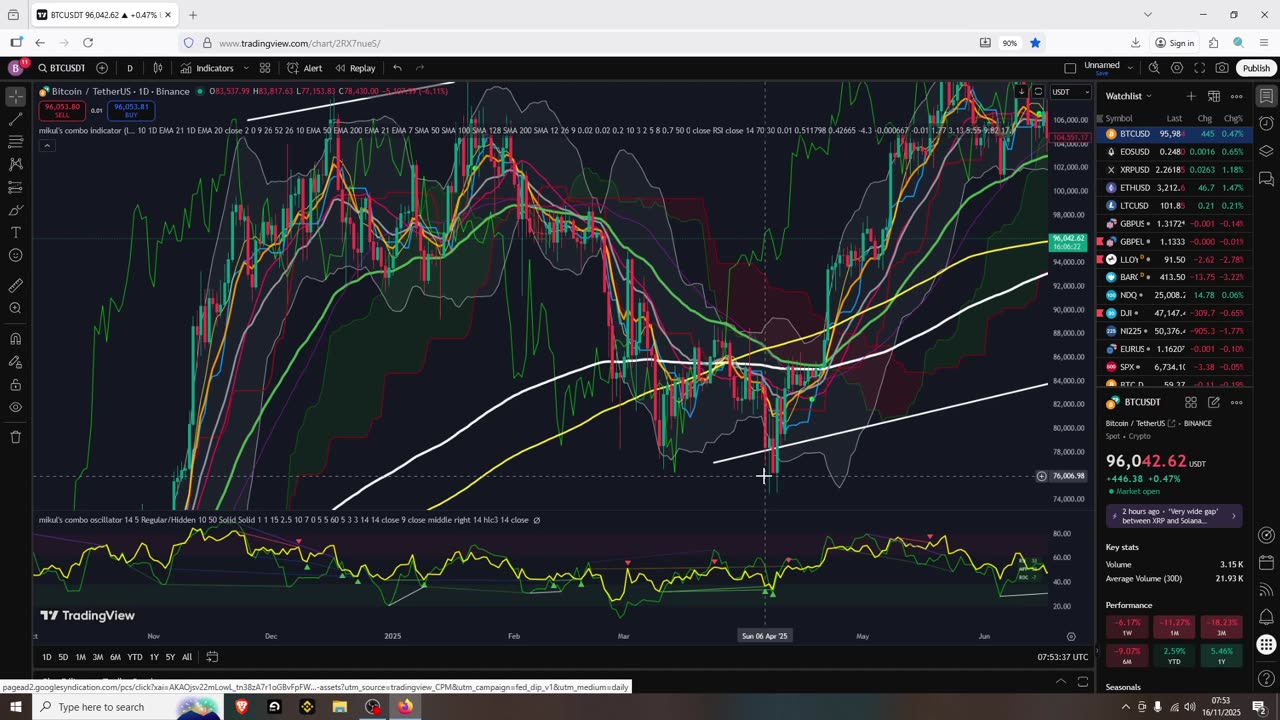
Task: Select the measure ruler tool
Action: click(15, 285)
